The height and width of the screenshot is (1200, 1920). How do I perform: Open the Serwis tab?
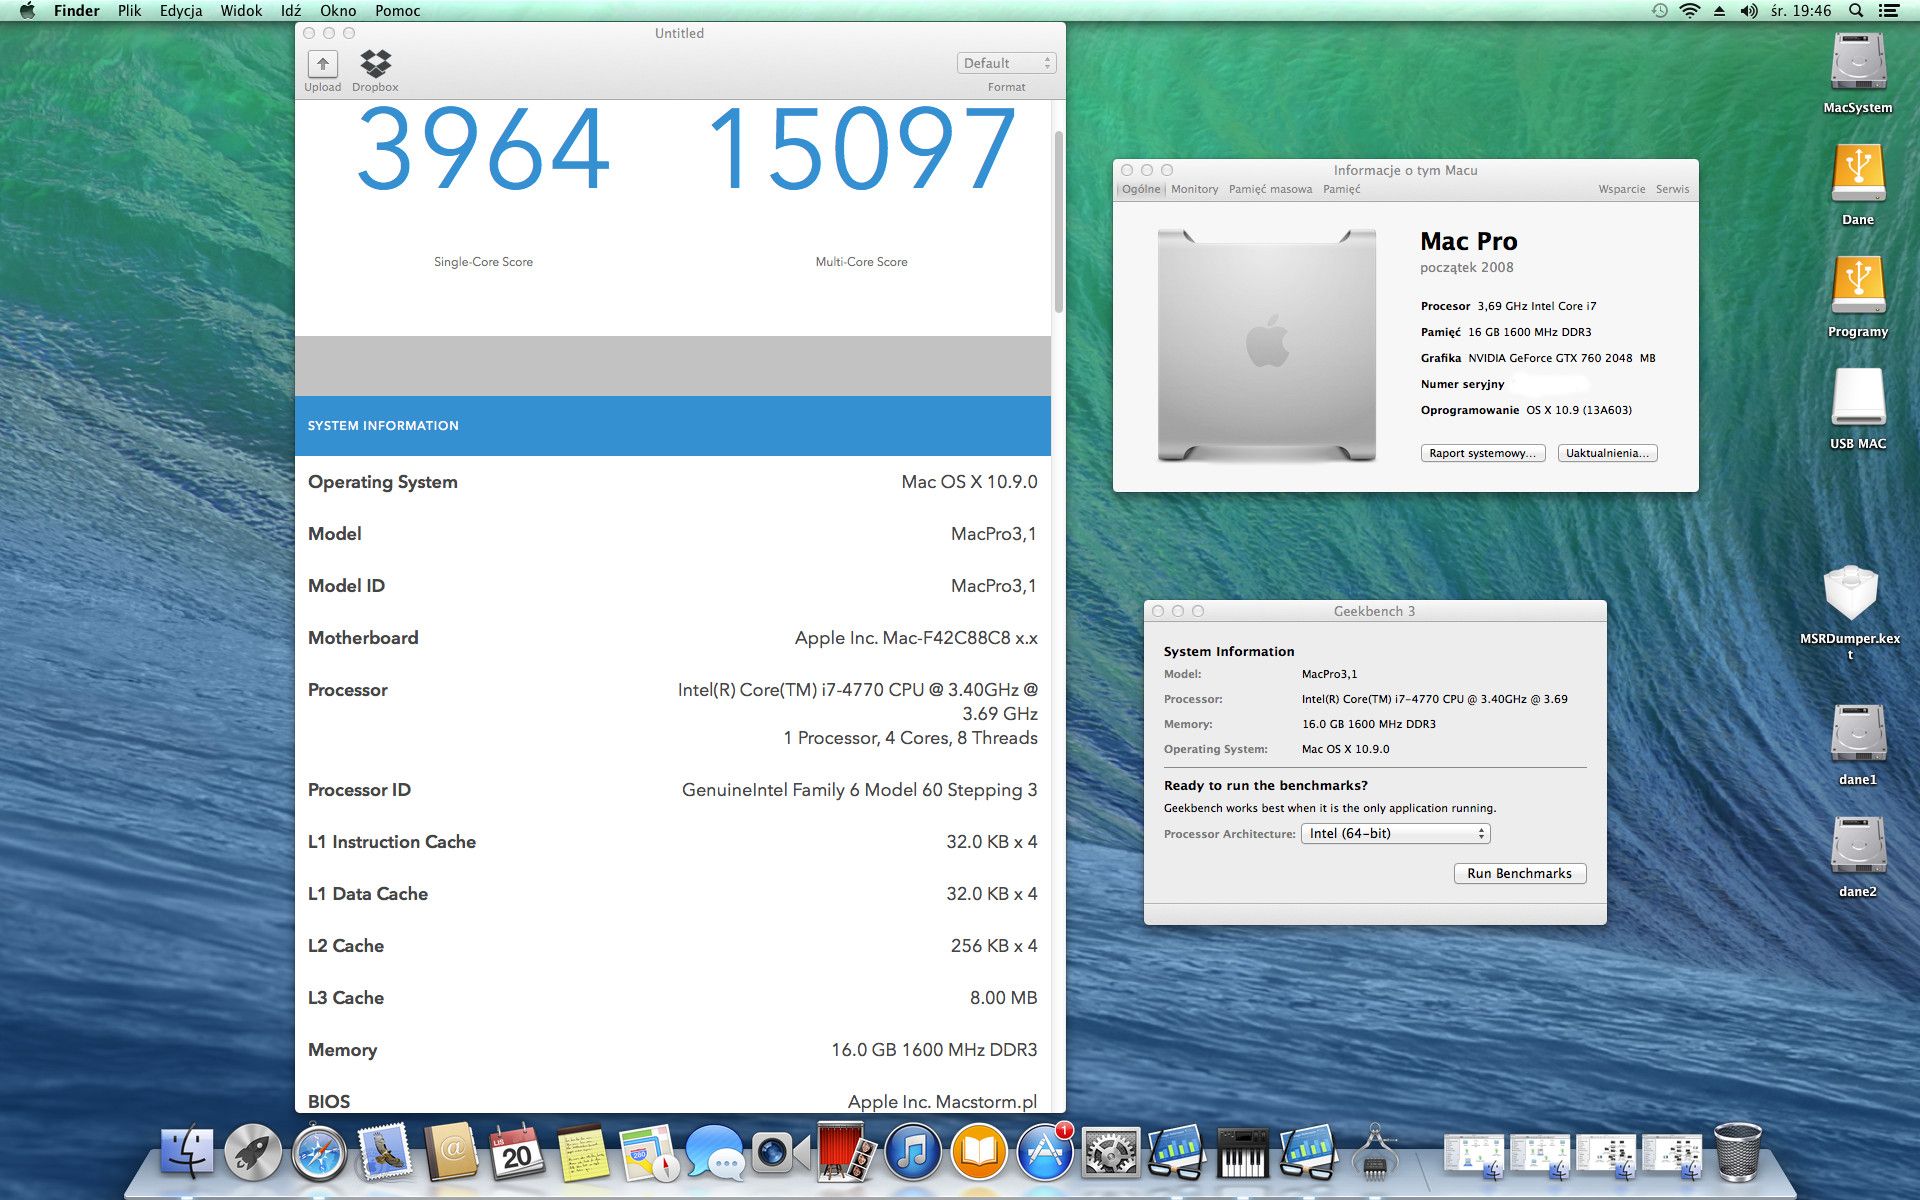coord(1672,189)
